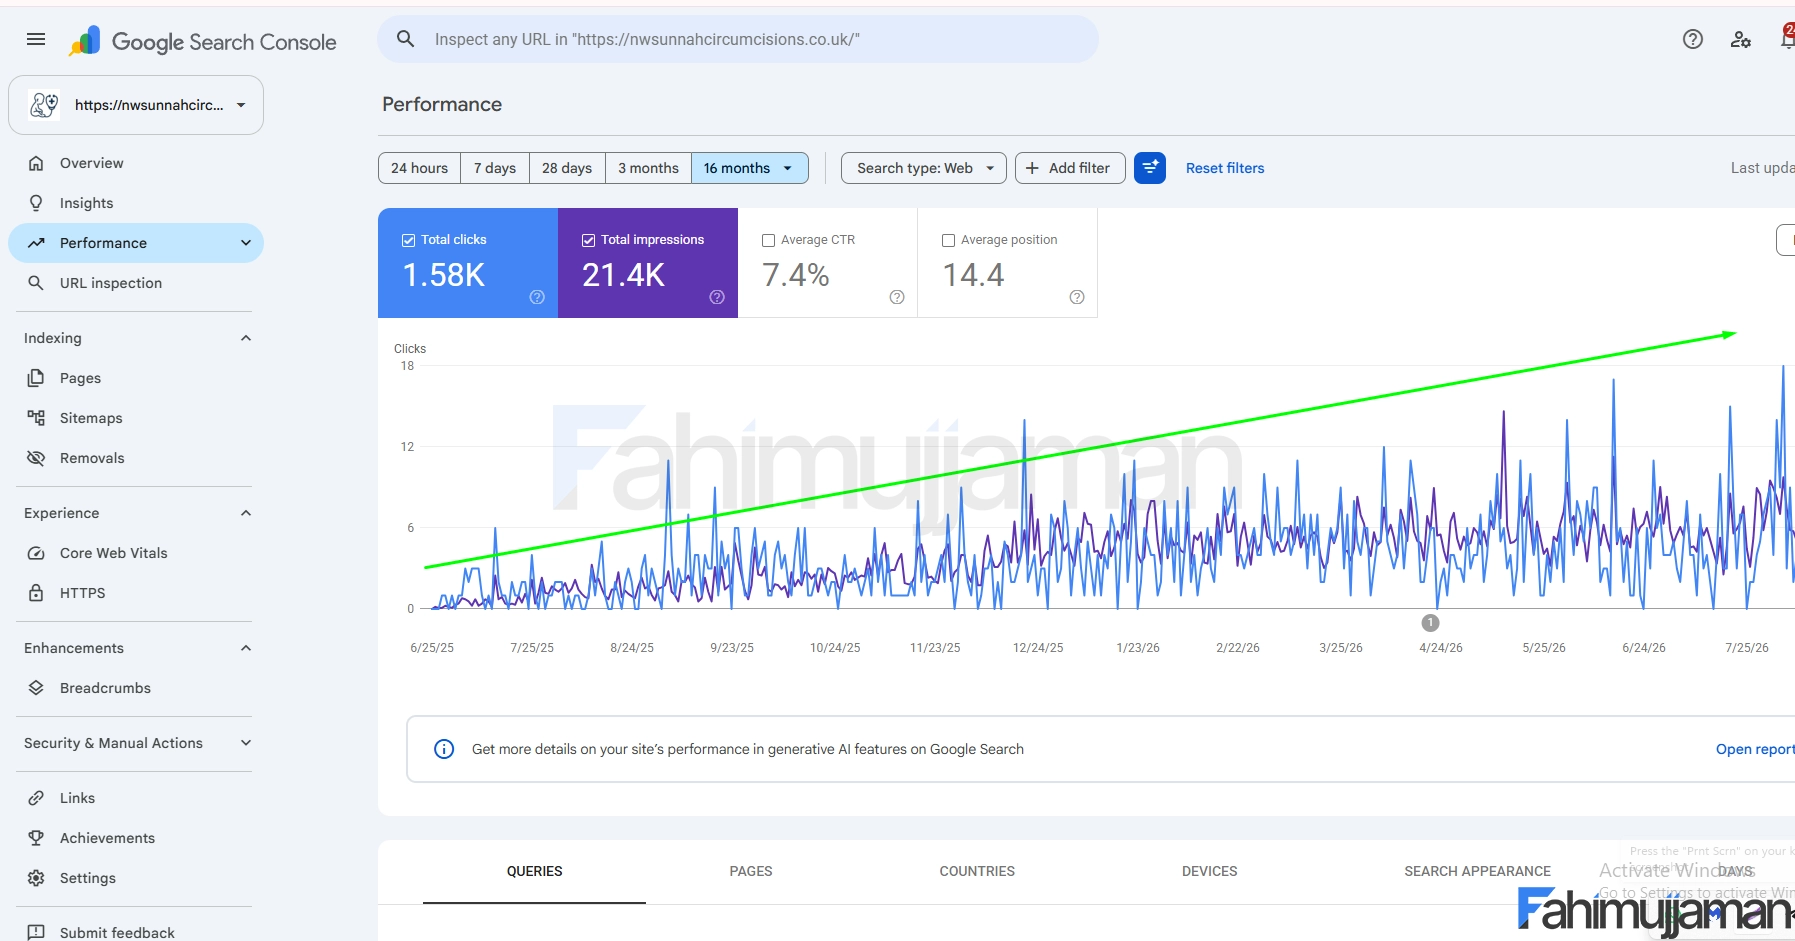1795x941 pixels.
Task: Select the 24 hours date range
Action: pyautogui.click(x=419, y=168)
